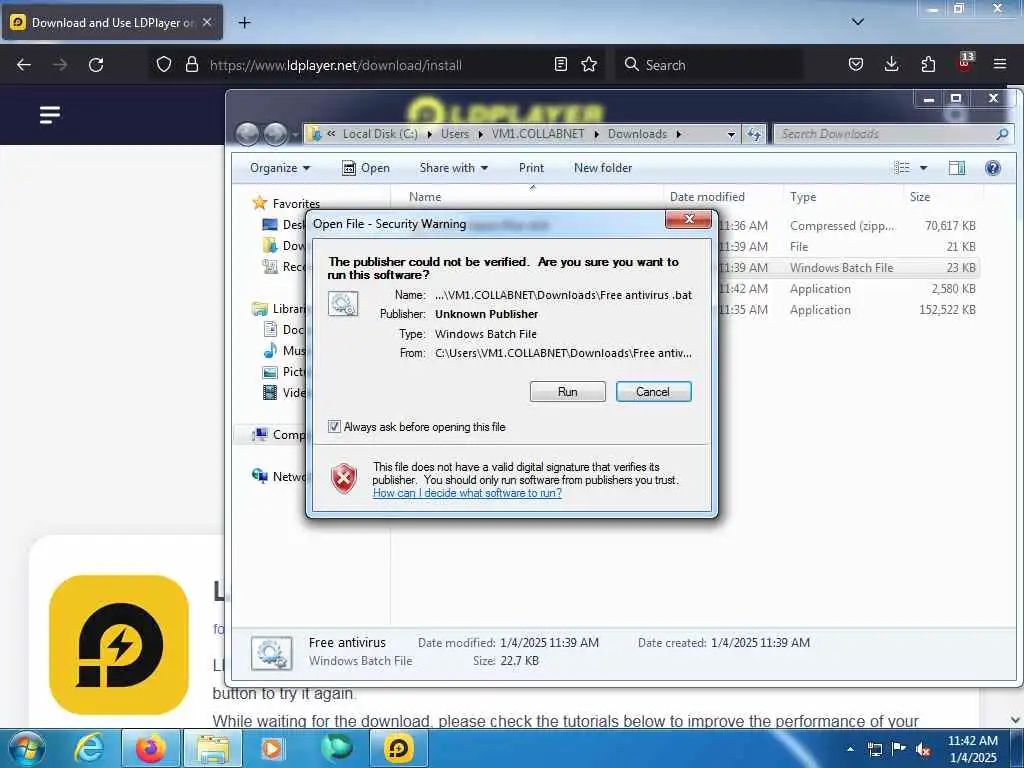1024x768 pixels.
Task: Expand the view options dropdown arrow
Action: [923, 168]
